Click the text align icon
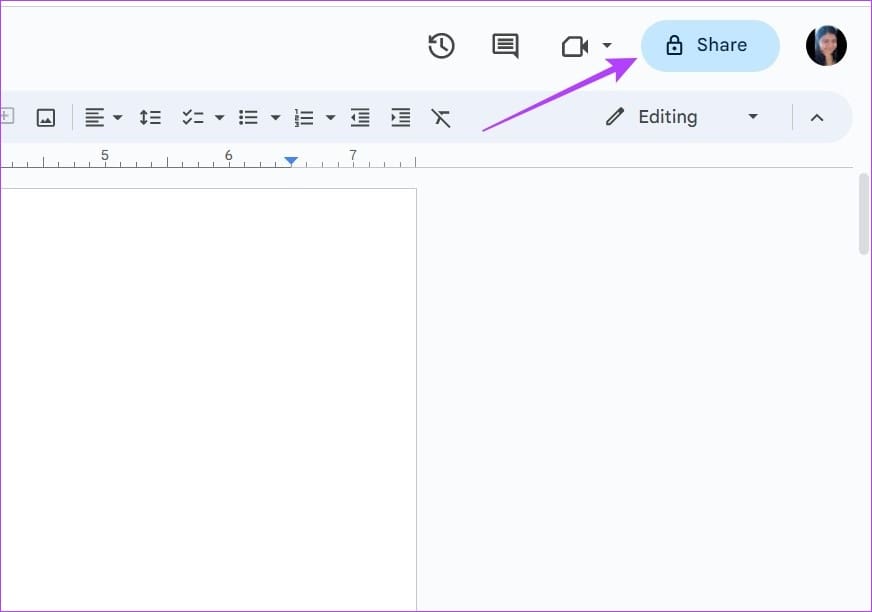The width and height of the screenshot is (872, 612). pyautogui.click(x=95, y=117)
